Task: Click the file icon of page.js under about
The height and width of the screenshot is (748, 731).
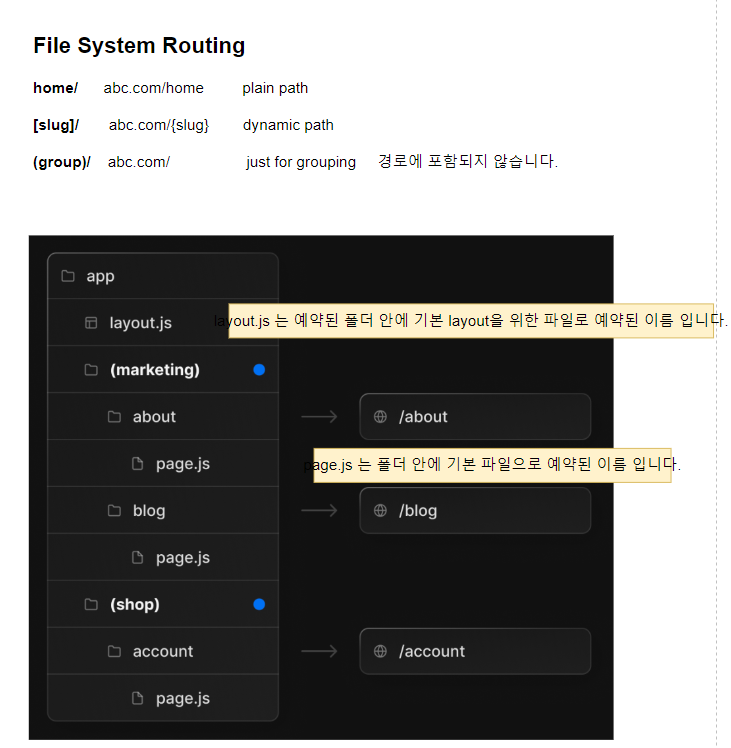Action: (x=137, y=463)
